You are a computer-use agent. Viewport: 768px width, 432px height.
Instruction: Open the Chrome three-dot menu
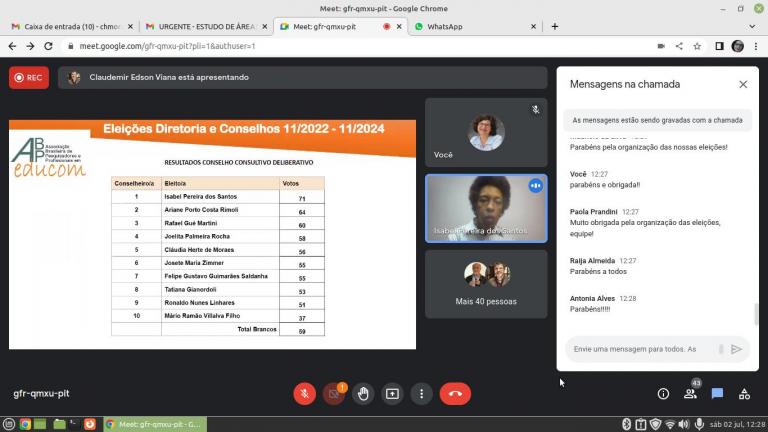756,46
